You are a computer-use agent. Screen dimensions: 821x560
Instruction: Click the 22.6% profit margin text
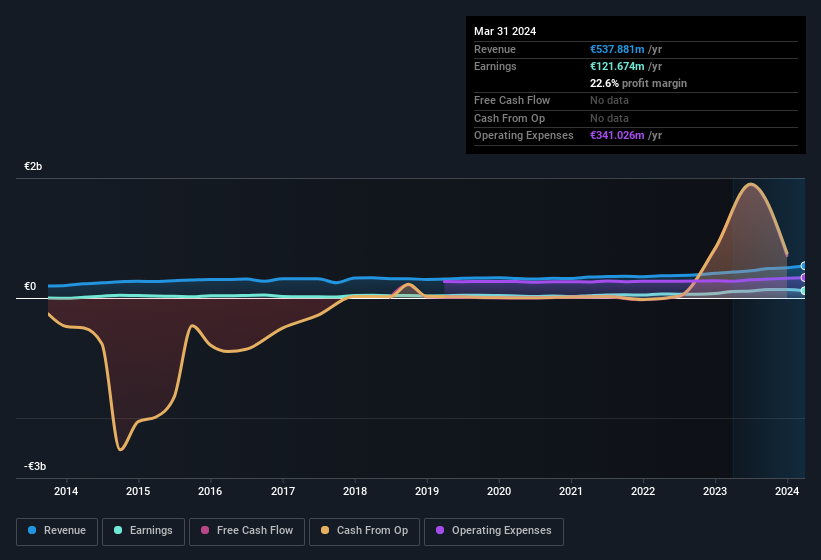638,83
